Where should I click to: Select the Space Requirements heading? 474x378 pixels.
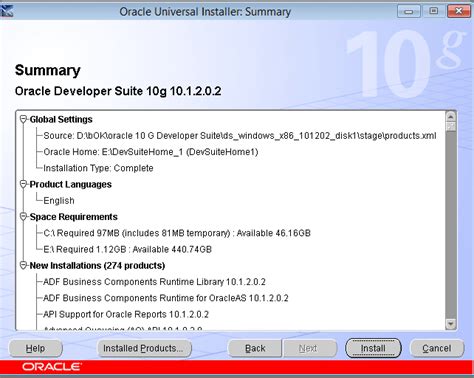74,217
